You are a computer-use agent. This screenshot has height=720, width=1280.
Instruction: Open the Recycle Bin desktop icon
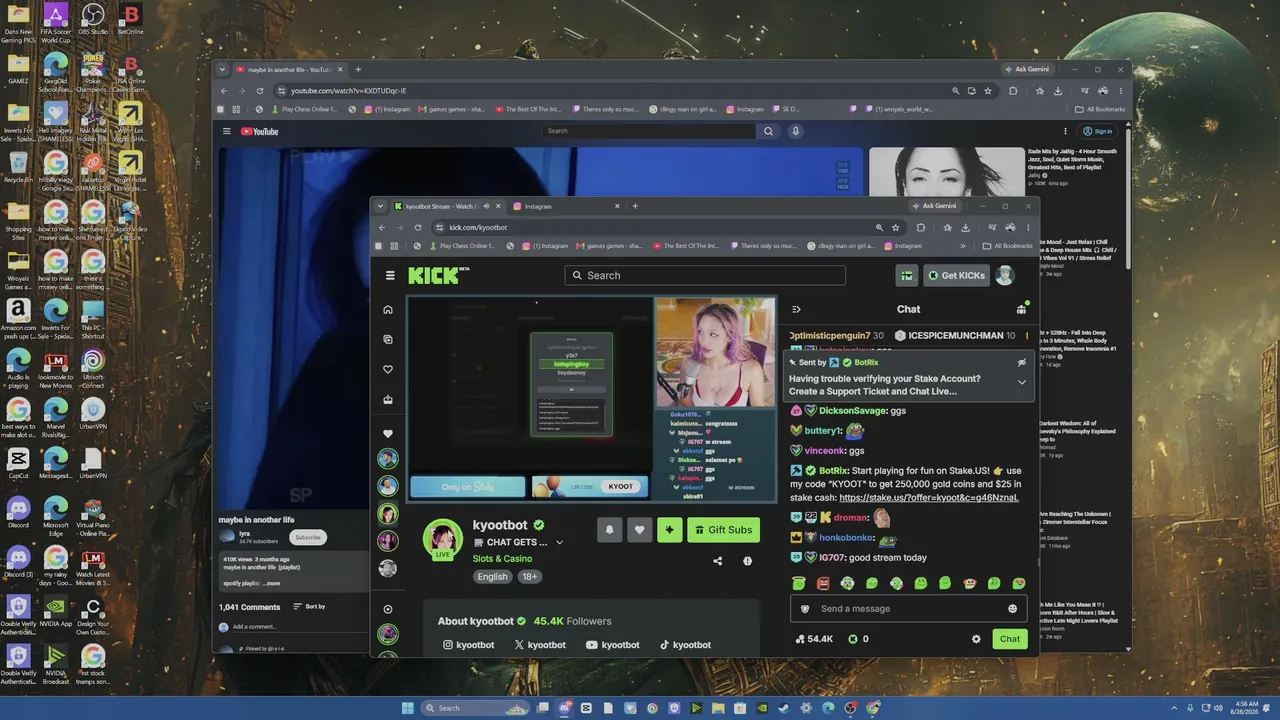pos(18,167)
